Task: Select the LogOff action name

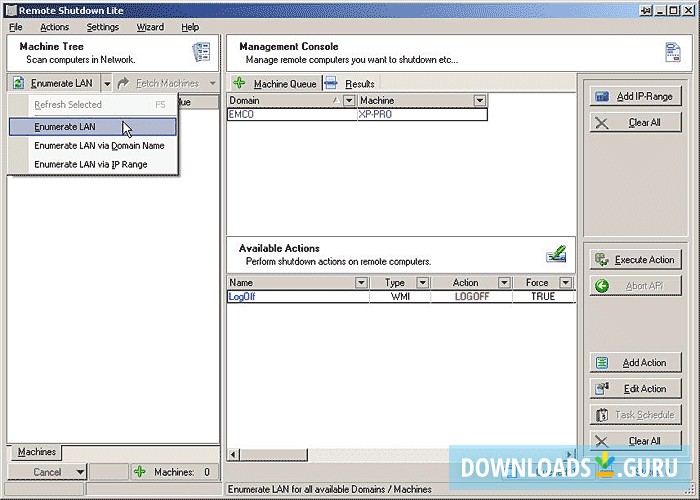Action: (x=298, y=296)
